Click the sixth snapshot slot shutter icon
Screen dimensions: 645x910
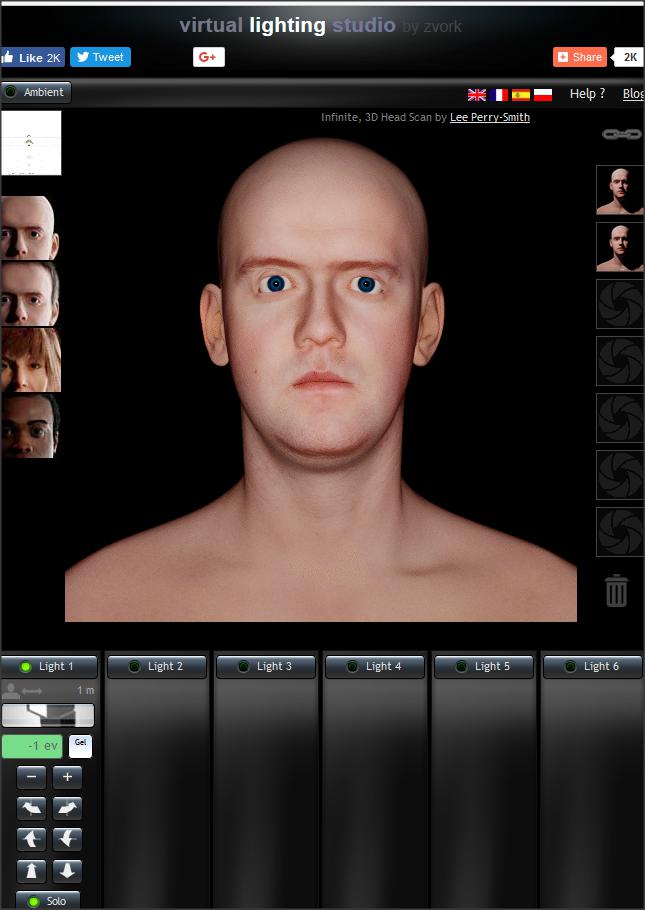[x=619, y=475]
